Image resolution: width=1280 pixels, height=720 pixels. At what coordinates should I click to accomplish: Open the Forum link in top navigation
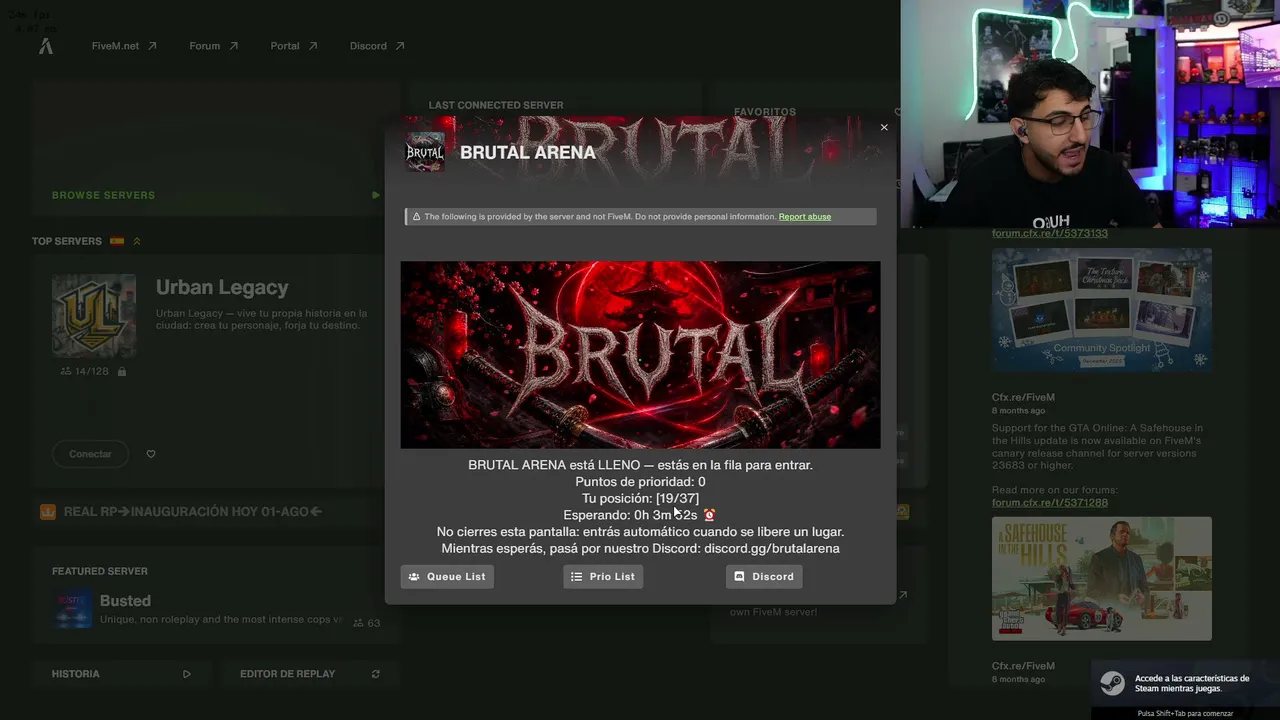click(x=213, y=46)
